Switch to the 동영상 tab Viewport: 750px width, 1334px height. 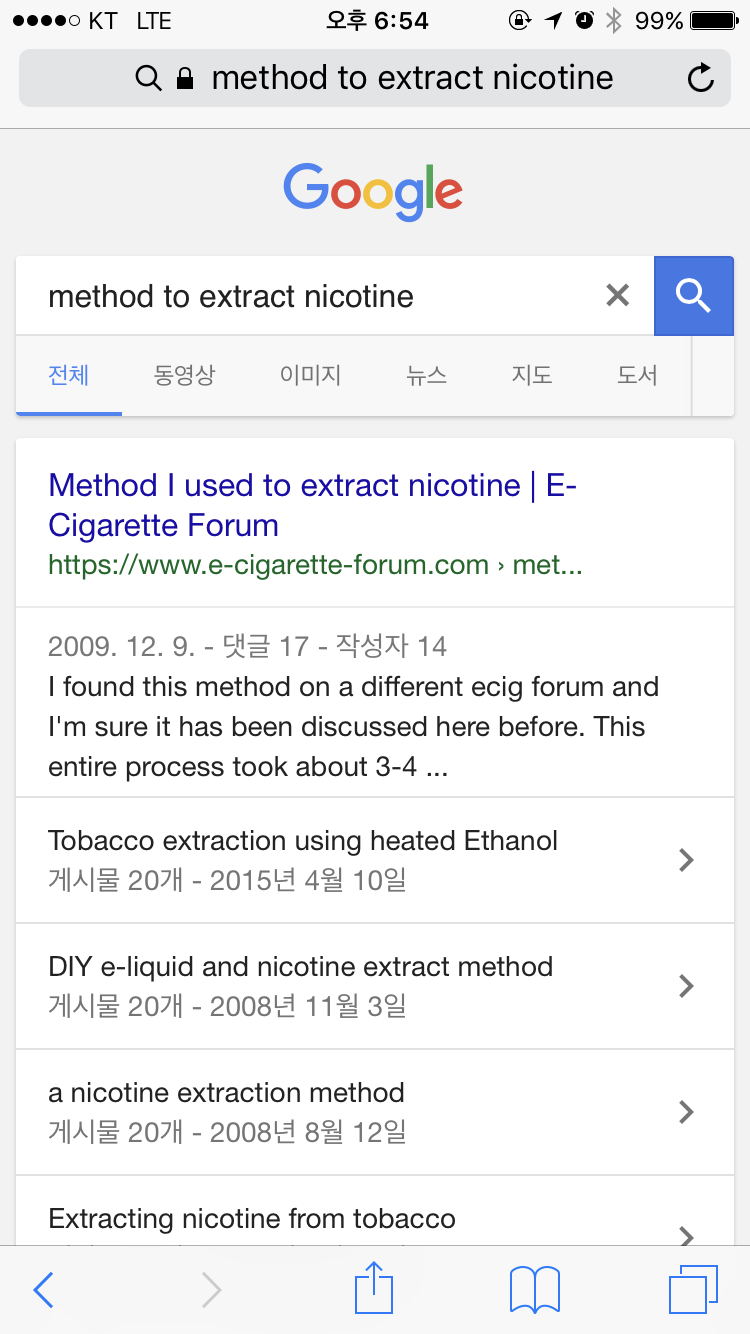[184, 376]
